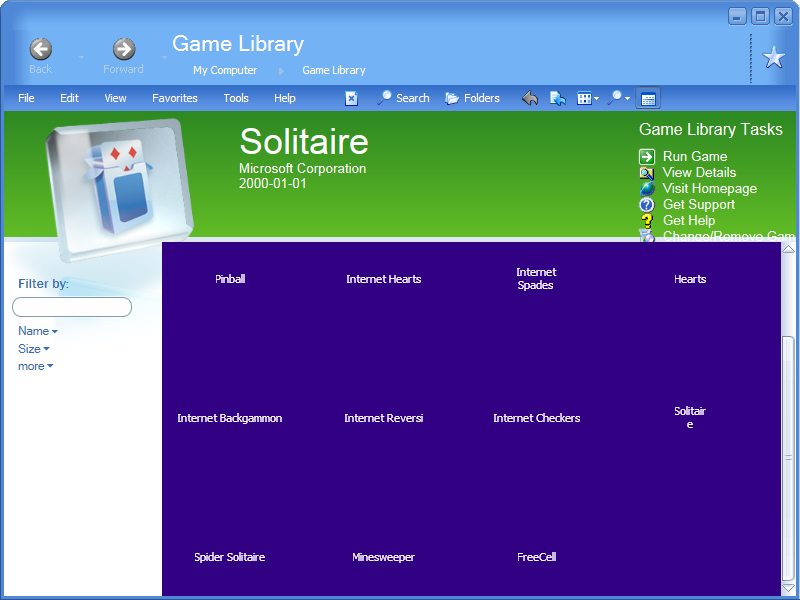This screenshot has height=600, width=800.
Task: Click the Search magnifier icon in the toolbar
Action: (383, 98)
